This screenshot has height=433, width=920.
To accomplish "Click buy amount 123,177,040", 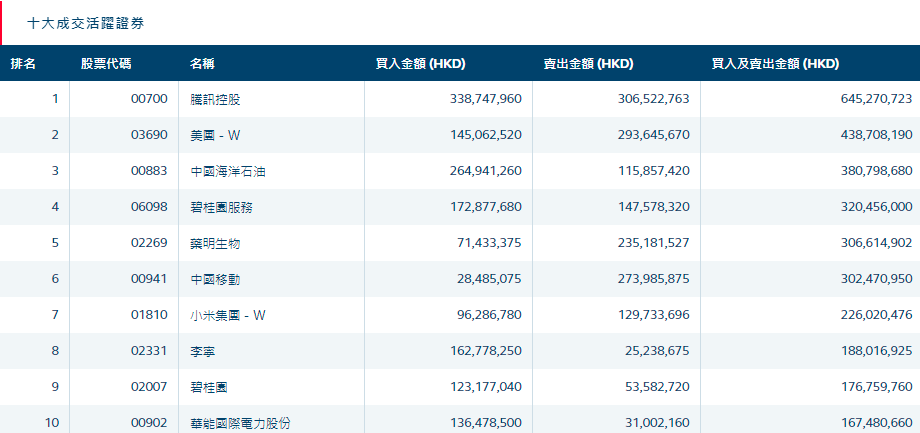I will point(486,387).
